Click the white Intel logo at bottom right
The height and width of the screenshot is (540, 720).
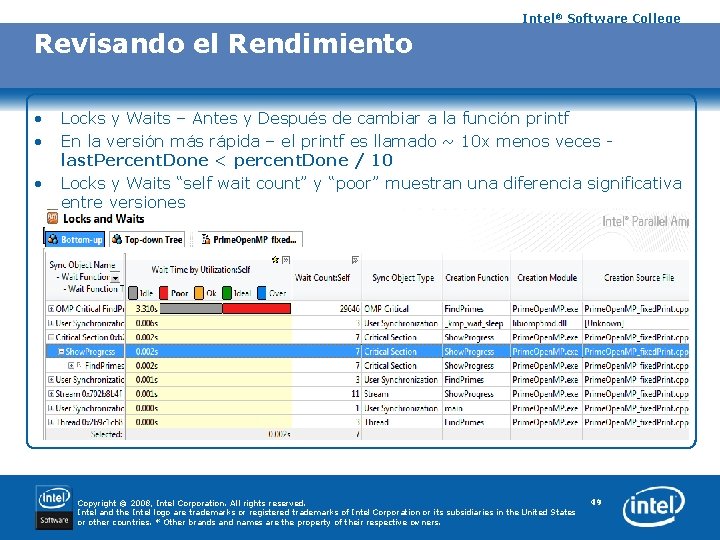coord(653,506)
